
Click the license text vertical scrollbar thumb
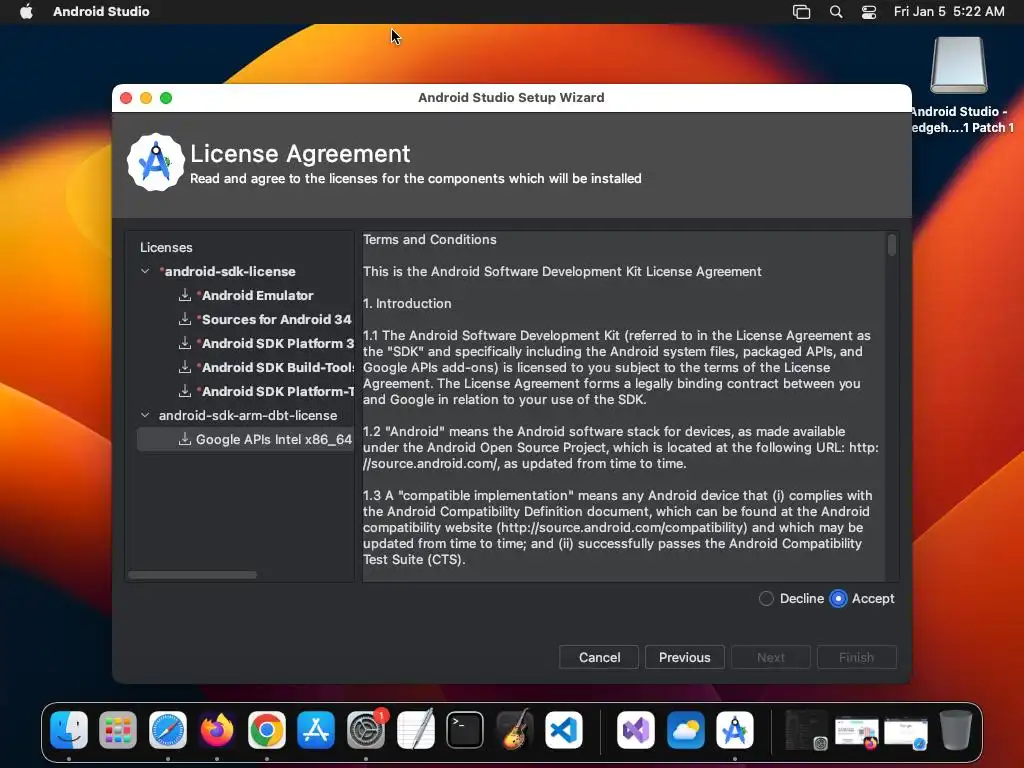(x=891, y=246)
